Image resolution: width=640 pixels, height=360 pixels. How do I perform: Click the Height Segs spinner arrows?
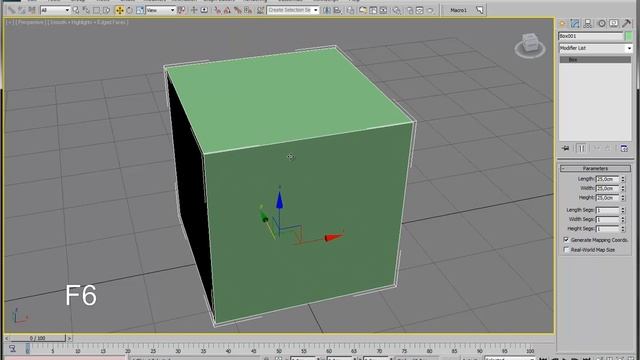coord(623,229)
